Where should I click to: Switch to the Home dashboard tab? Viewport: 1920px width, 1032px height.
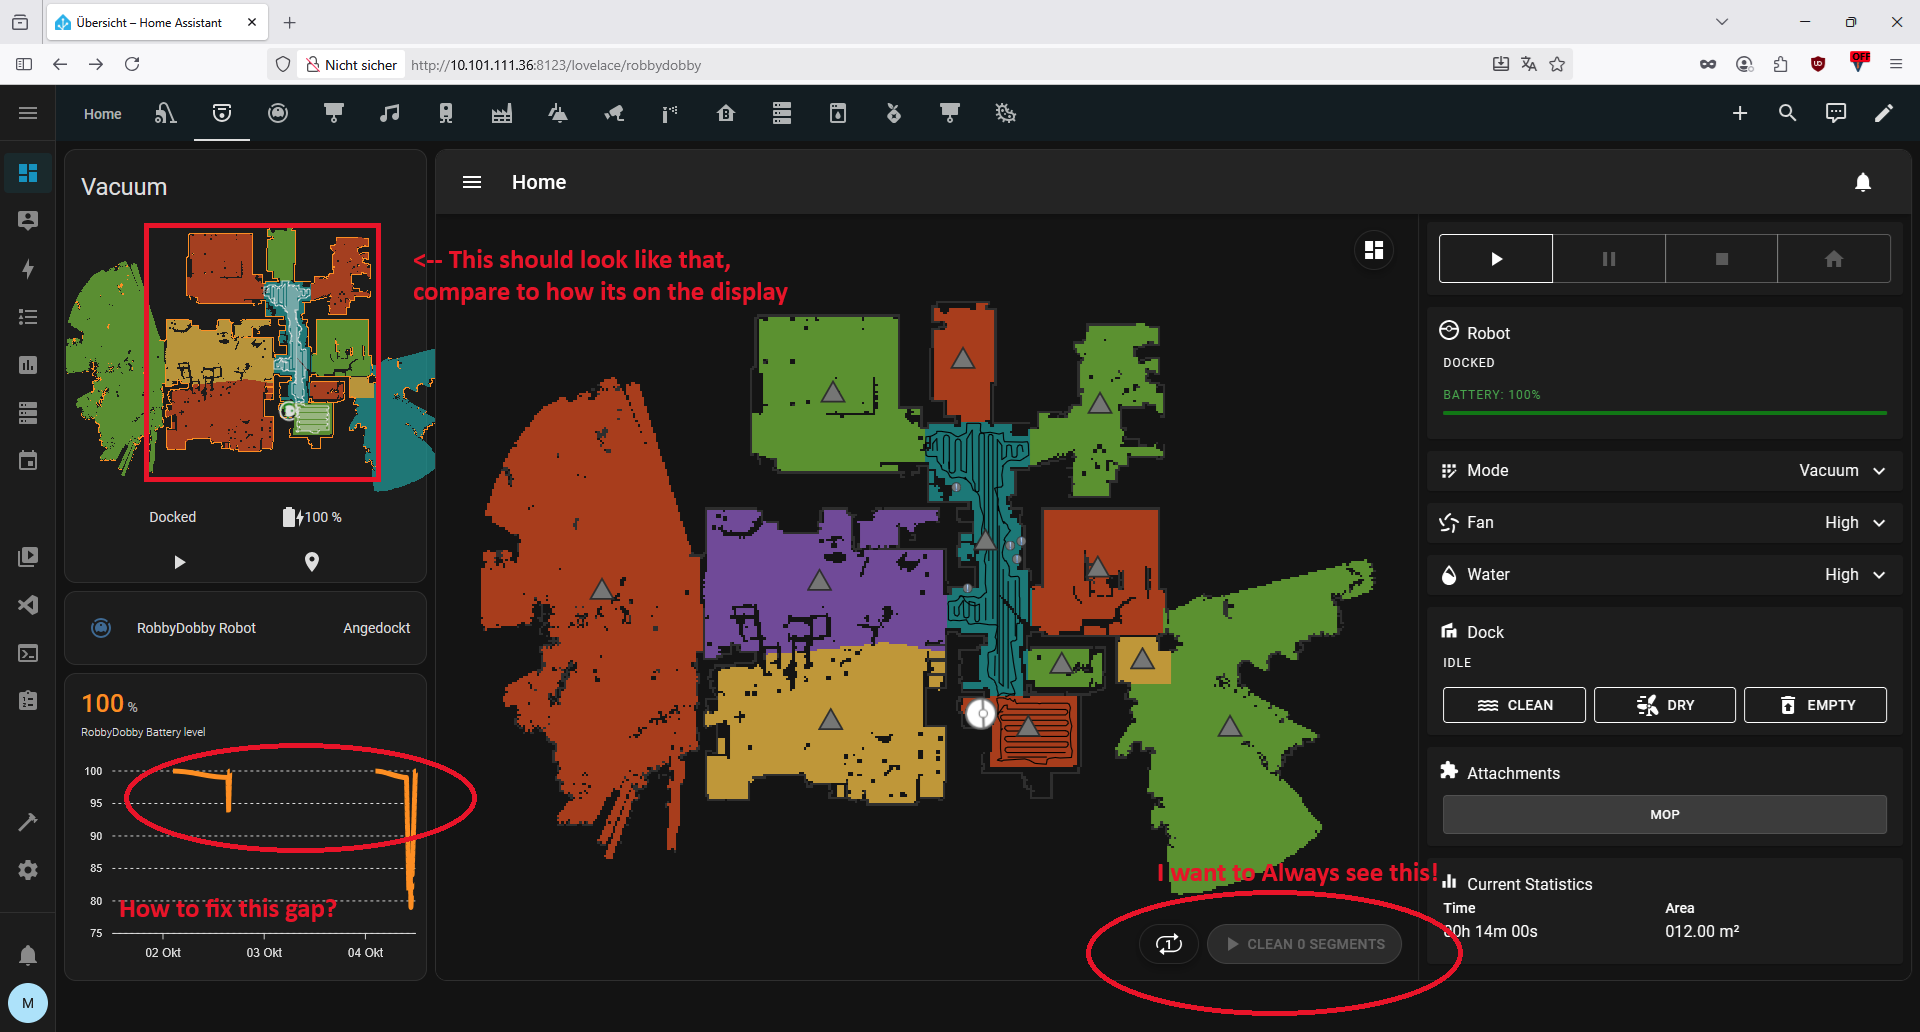(x=102, y=114)
